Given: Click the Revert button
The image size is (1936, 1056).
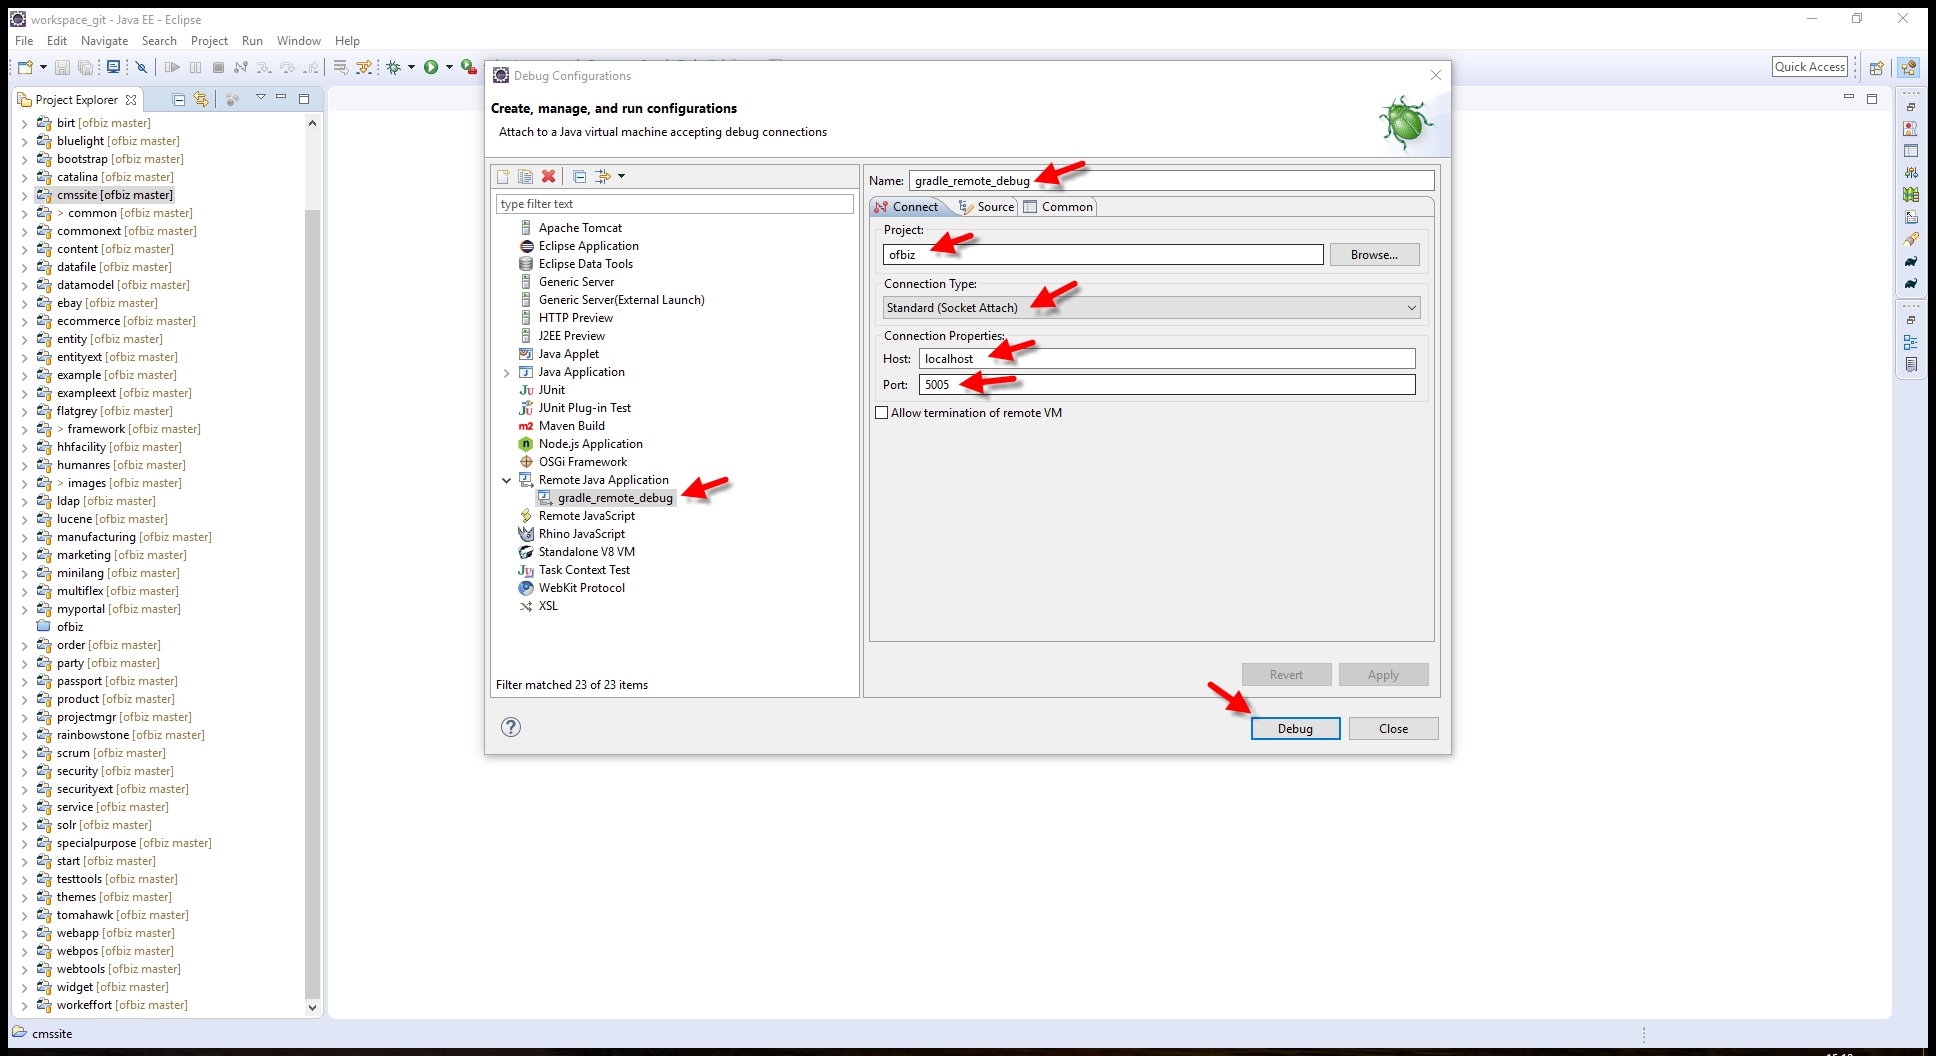Looking at the screenshot, I should point(1286,675).
